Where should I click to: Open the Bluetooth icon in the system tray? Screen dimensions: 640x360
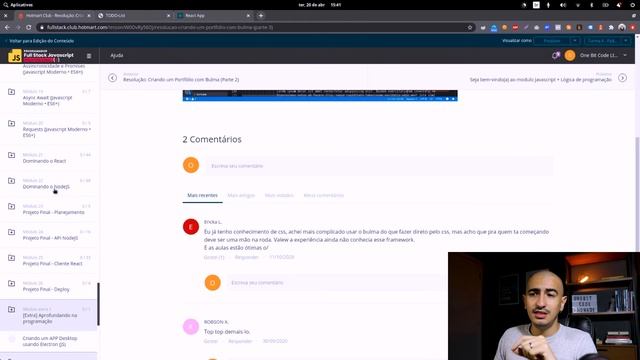click(591, 5)
